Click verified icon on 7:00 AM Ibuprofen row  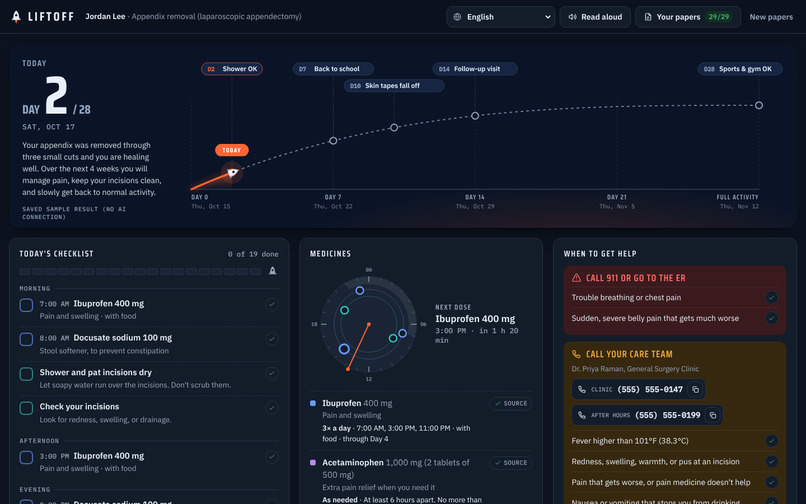(272, 304)
